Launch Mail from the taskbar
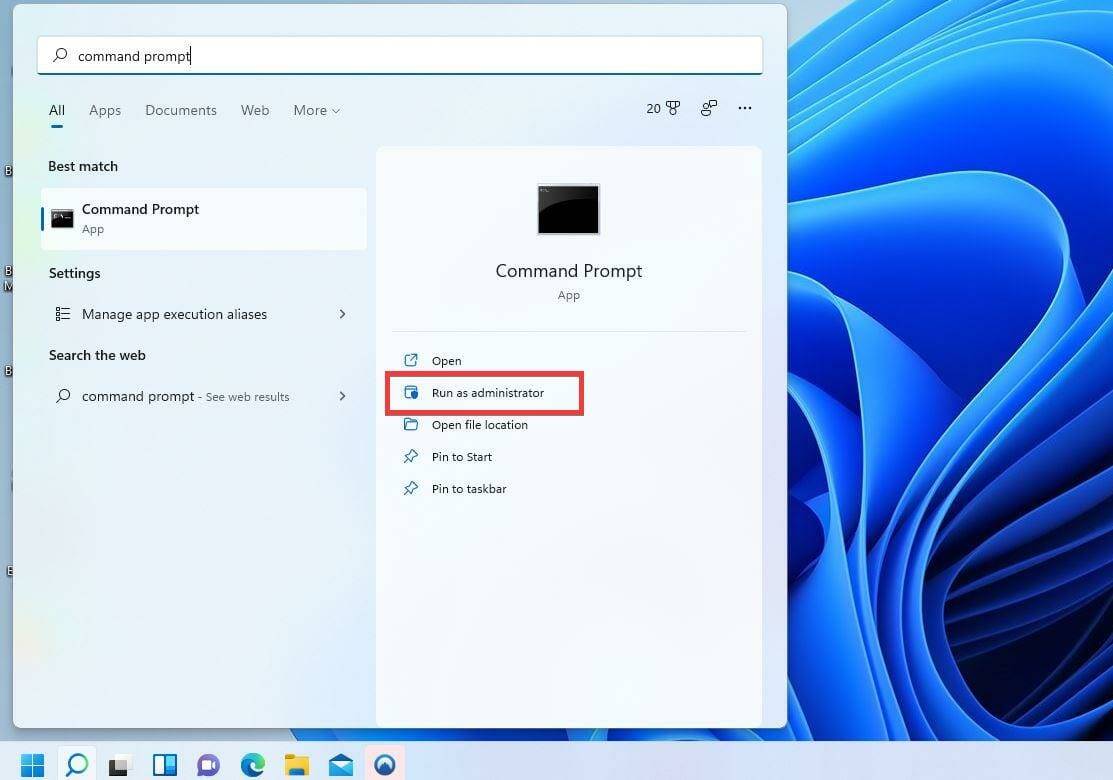 point(340,763)
